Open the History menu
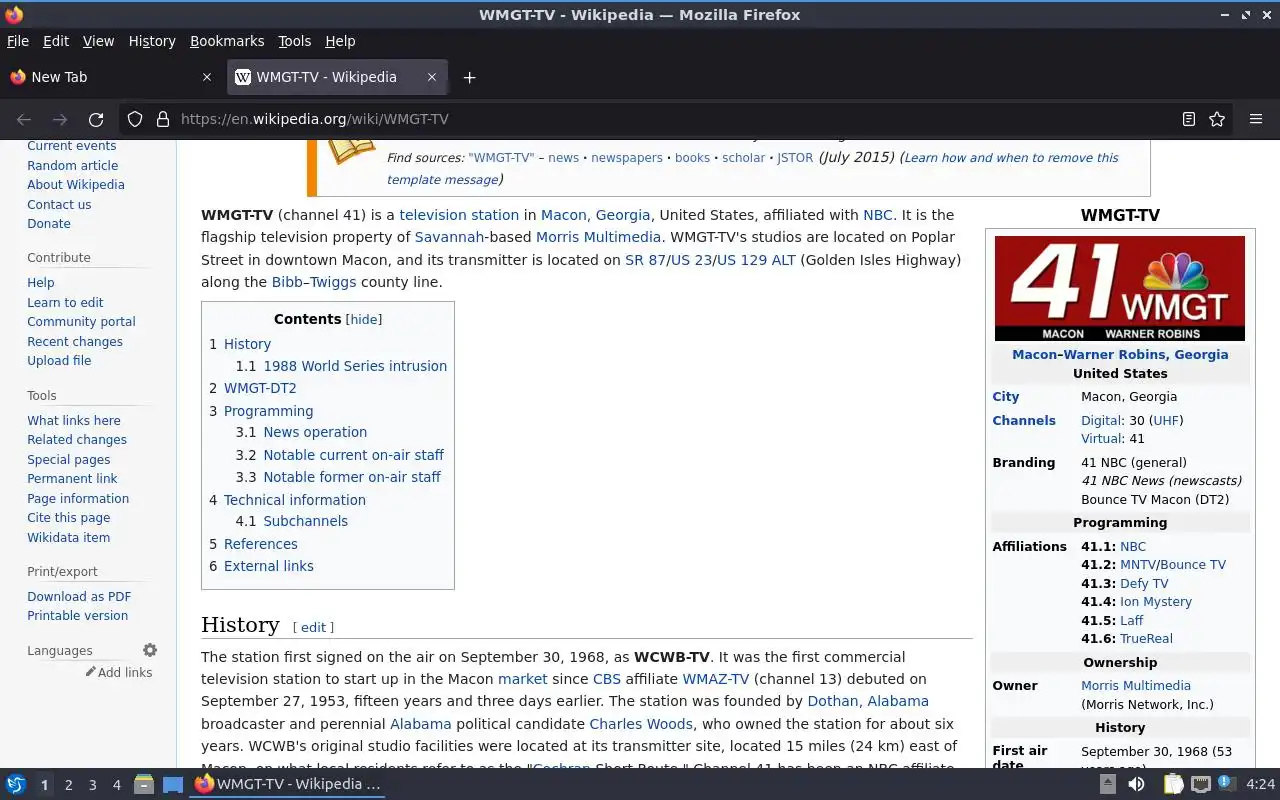The height and width of the screenshot is (800, 1280). click(x=152, y=41)
